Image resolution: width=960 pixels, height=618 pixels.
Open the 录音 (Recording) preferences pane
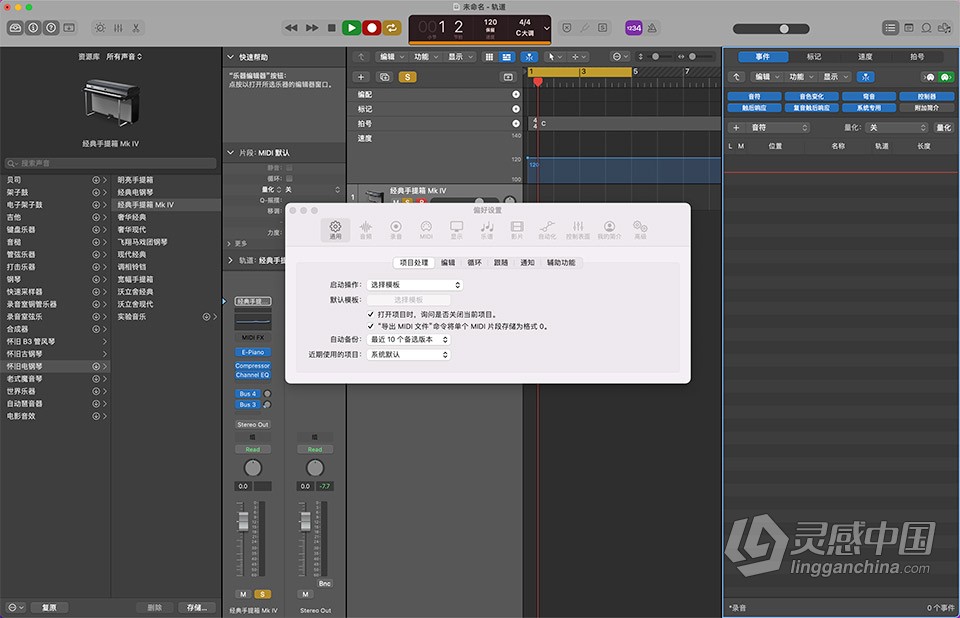396,230
